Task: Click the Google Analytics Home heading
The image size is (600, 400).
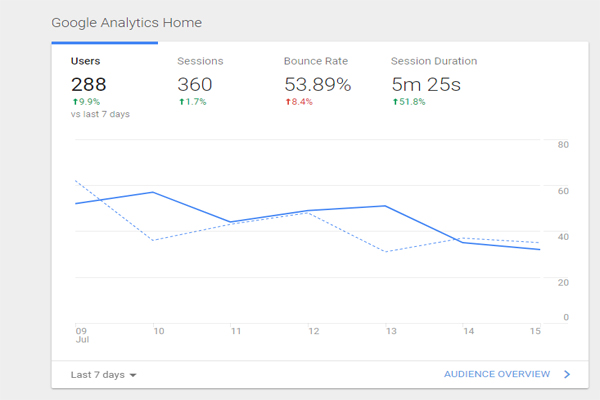Action: click(x=126, y=23)
